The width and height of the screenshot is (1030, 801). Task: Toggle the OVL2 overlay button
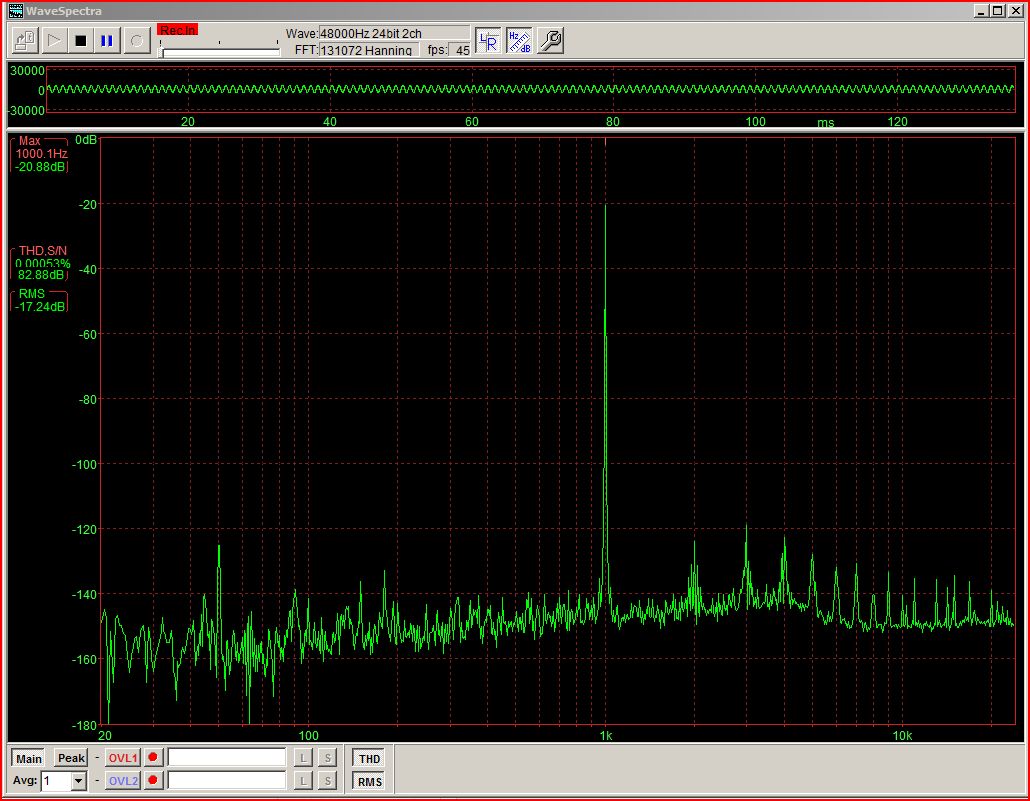[123, 781]
